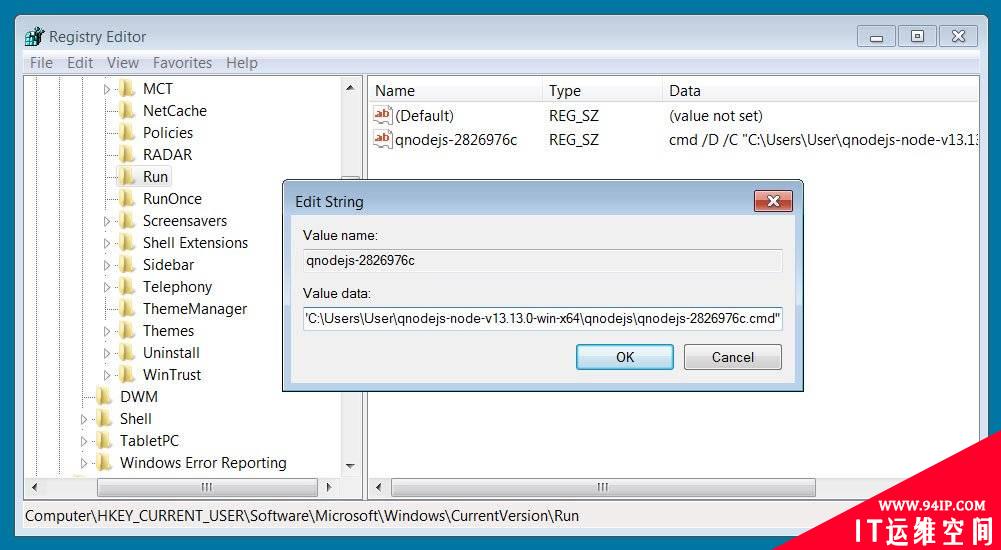The image size is (1001, 550).
Task: Click tree pane scroll right arrow
Action: coord(329,487)
